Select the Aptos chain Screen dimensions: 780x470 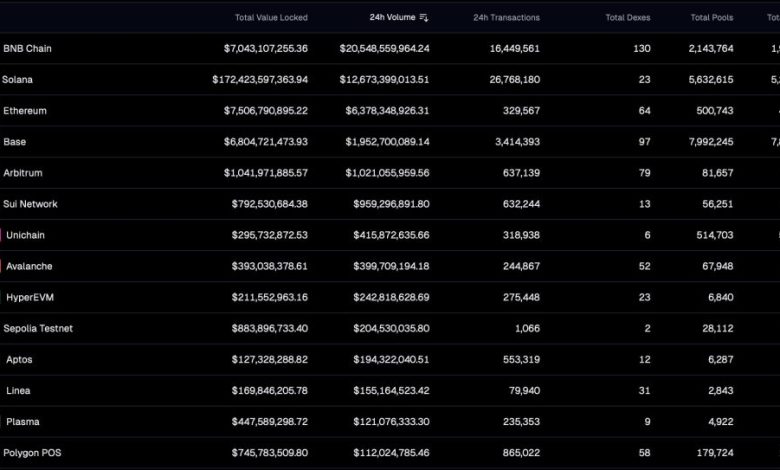(20, 360)
